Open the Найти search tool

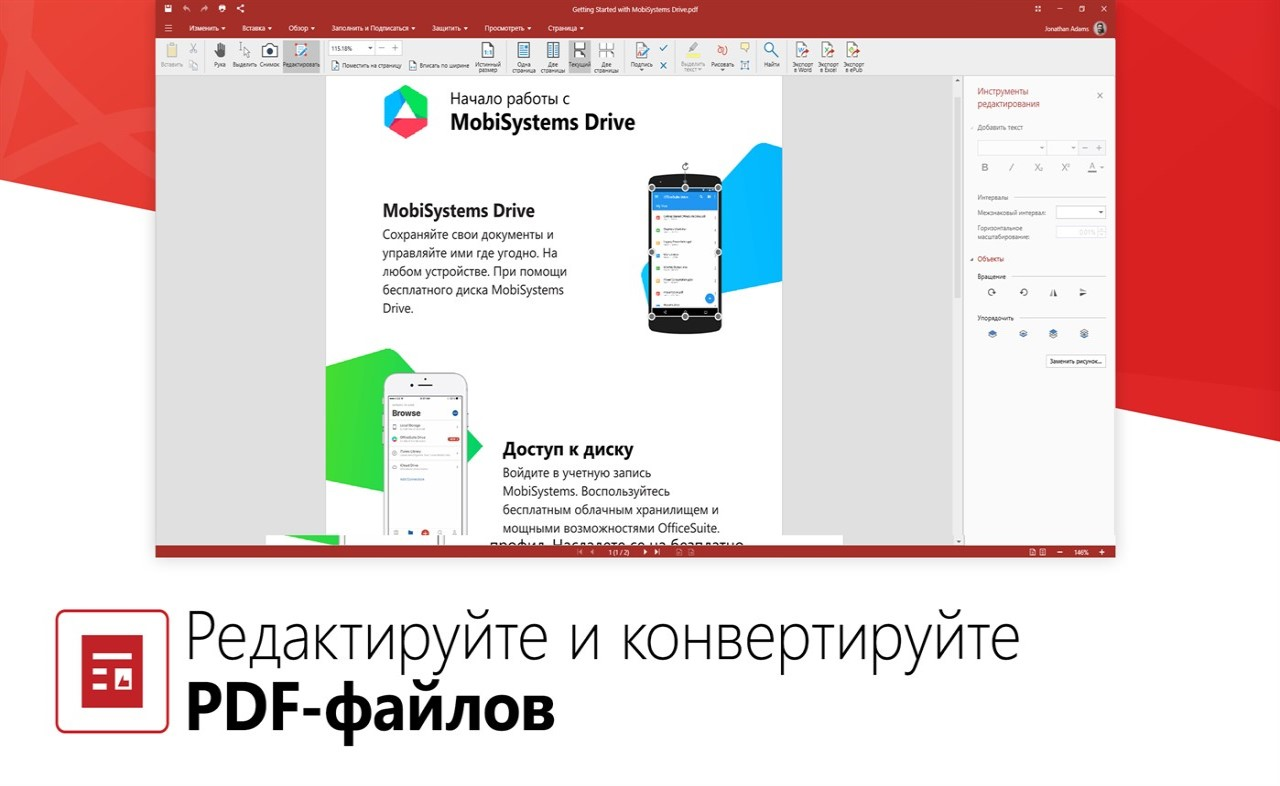[x=771, y=55]
